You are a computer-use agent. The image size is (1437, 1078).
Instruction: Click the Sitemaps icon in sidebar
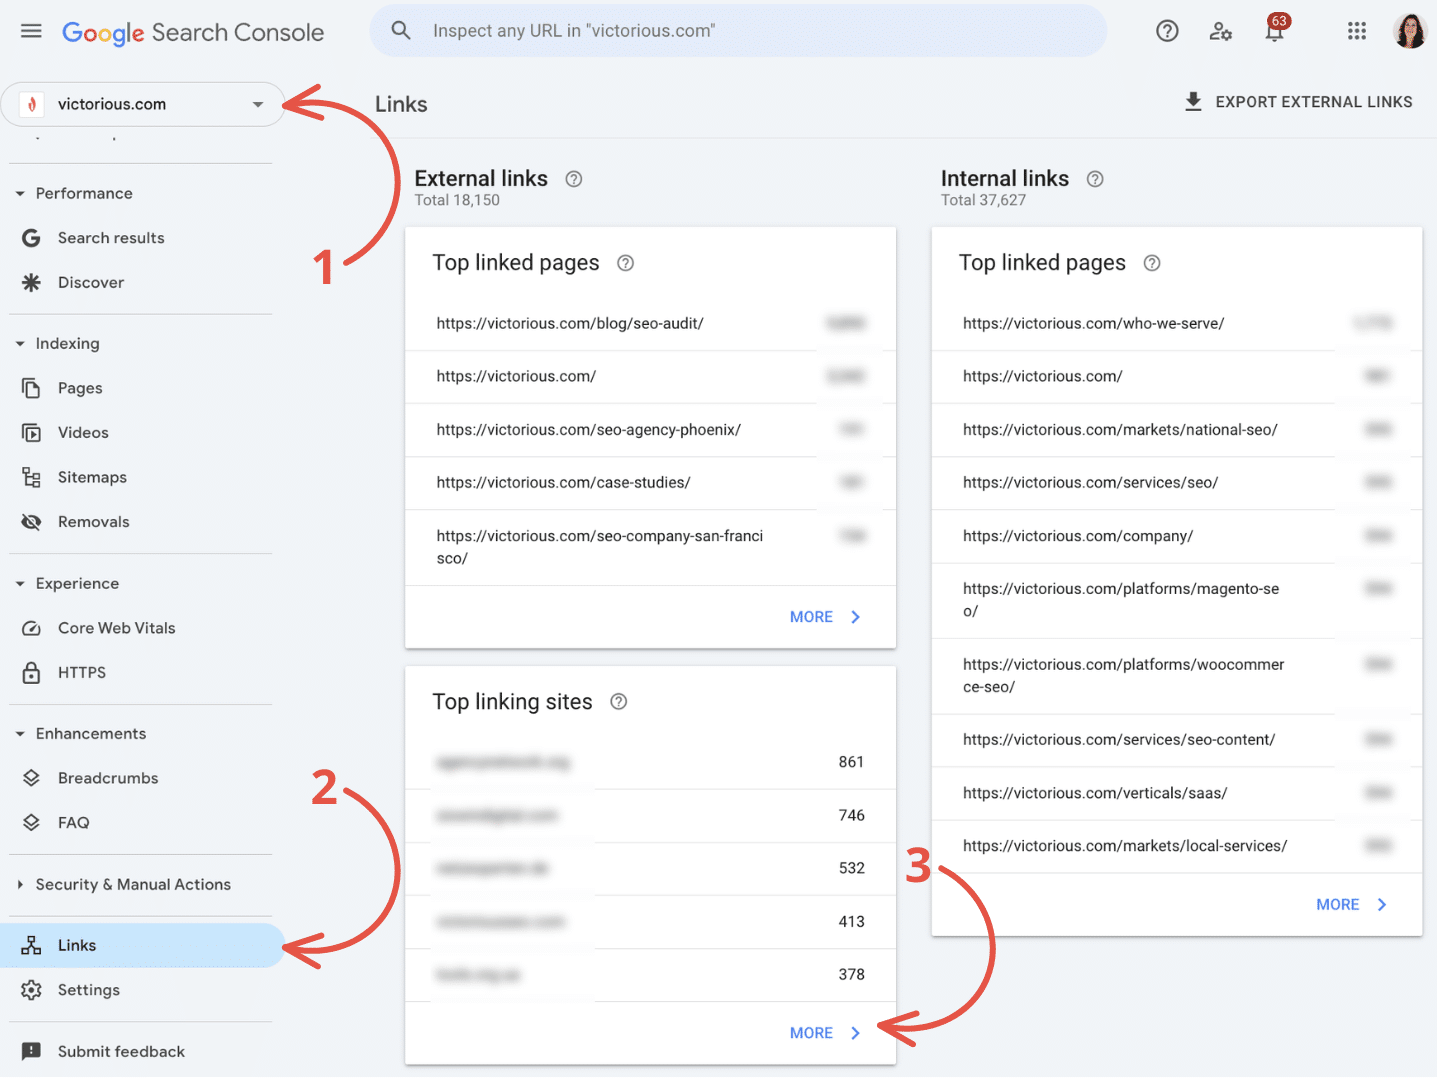pyautogui.click(x=31, y=477)
